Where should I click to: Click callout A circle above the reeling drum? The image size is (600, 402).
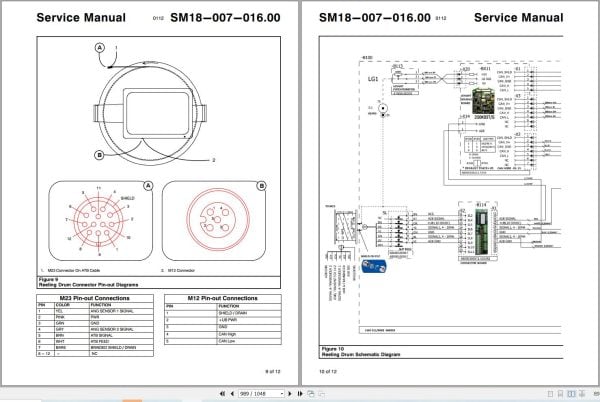[x=99, y=48]
